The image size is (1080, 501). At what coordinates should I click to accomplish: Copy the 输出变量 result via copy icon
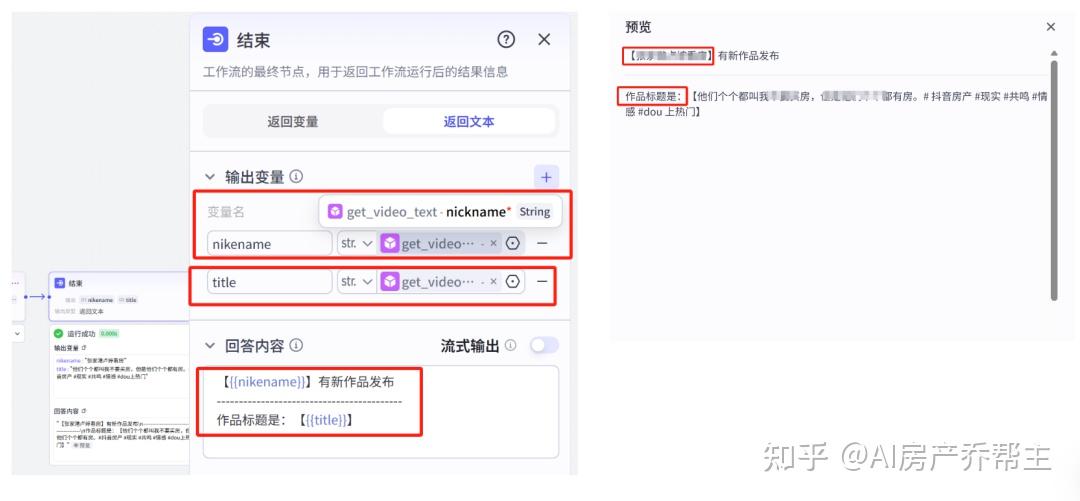(x=84, y=347)
